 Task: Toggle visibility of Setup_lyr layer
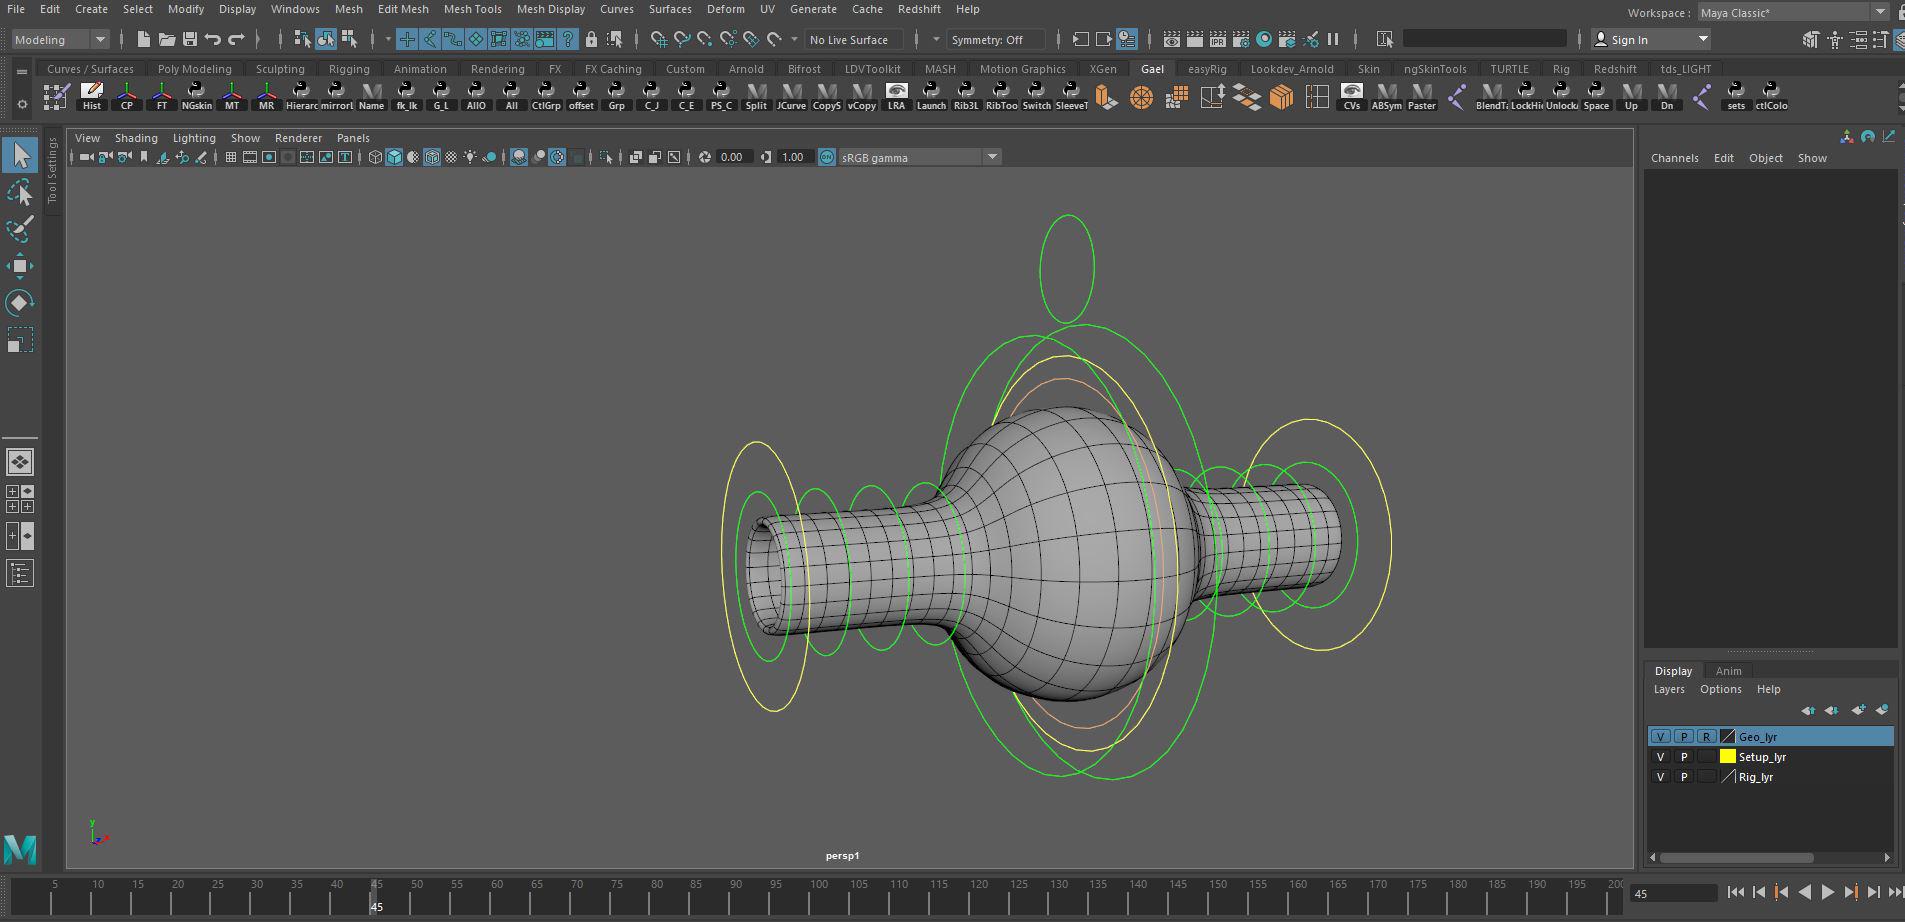pyautogui.click(x=1661, y=757)
